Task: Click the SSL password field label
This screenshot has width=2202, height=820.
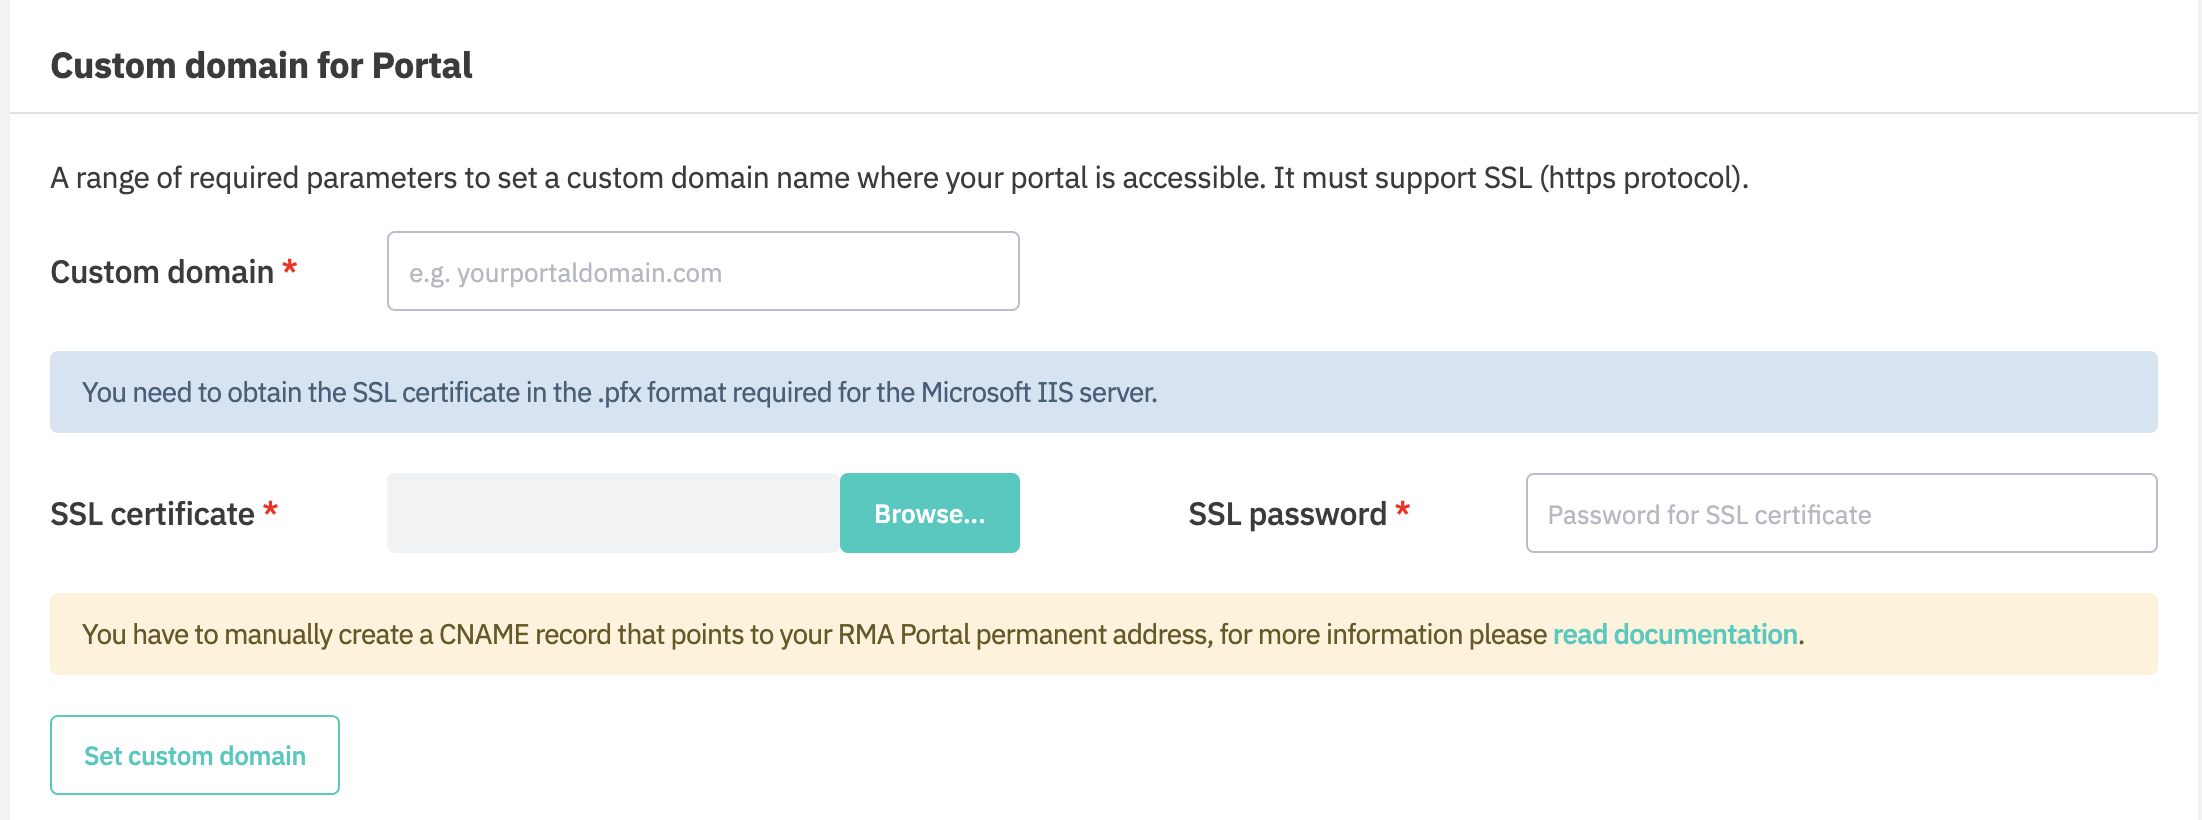Action: [x=1287, y=514]
